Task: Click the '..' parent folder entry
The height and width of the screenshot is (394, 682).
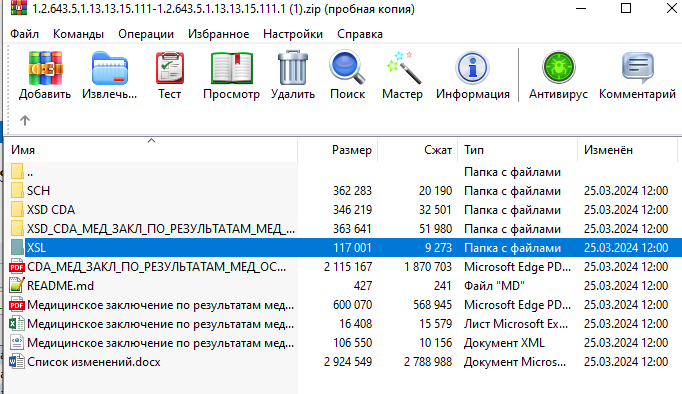Action: (x=30, y=173)
